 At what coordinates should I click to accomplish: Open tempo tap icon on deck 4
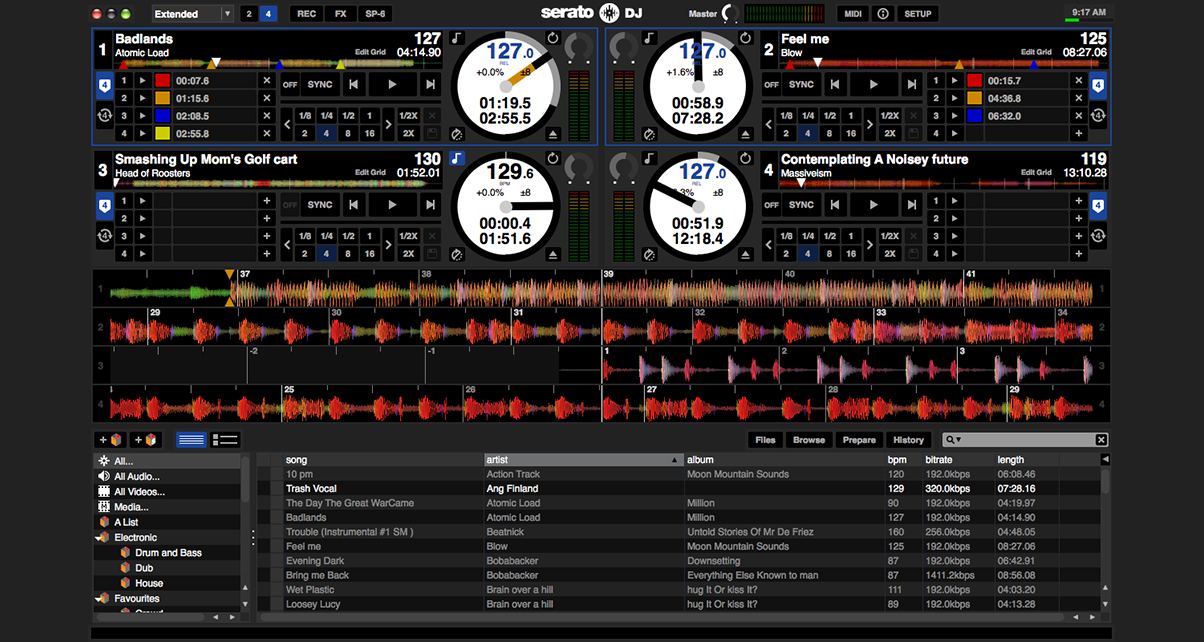[x=649, y=254]
